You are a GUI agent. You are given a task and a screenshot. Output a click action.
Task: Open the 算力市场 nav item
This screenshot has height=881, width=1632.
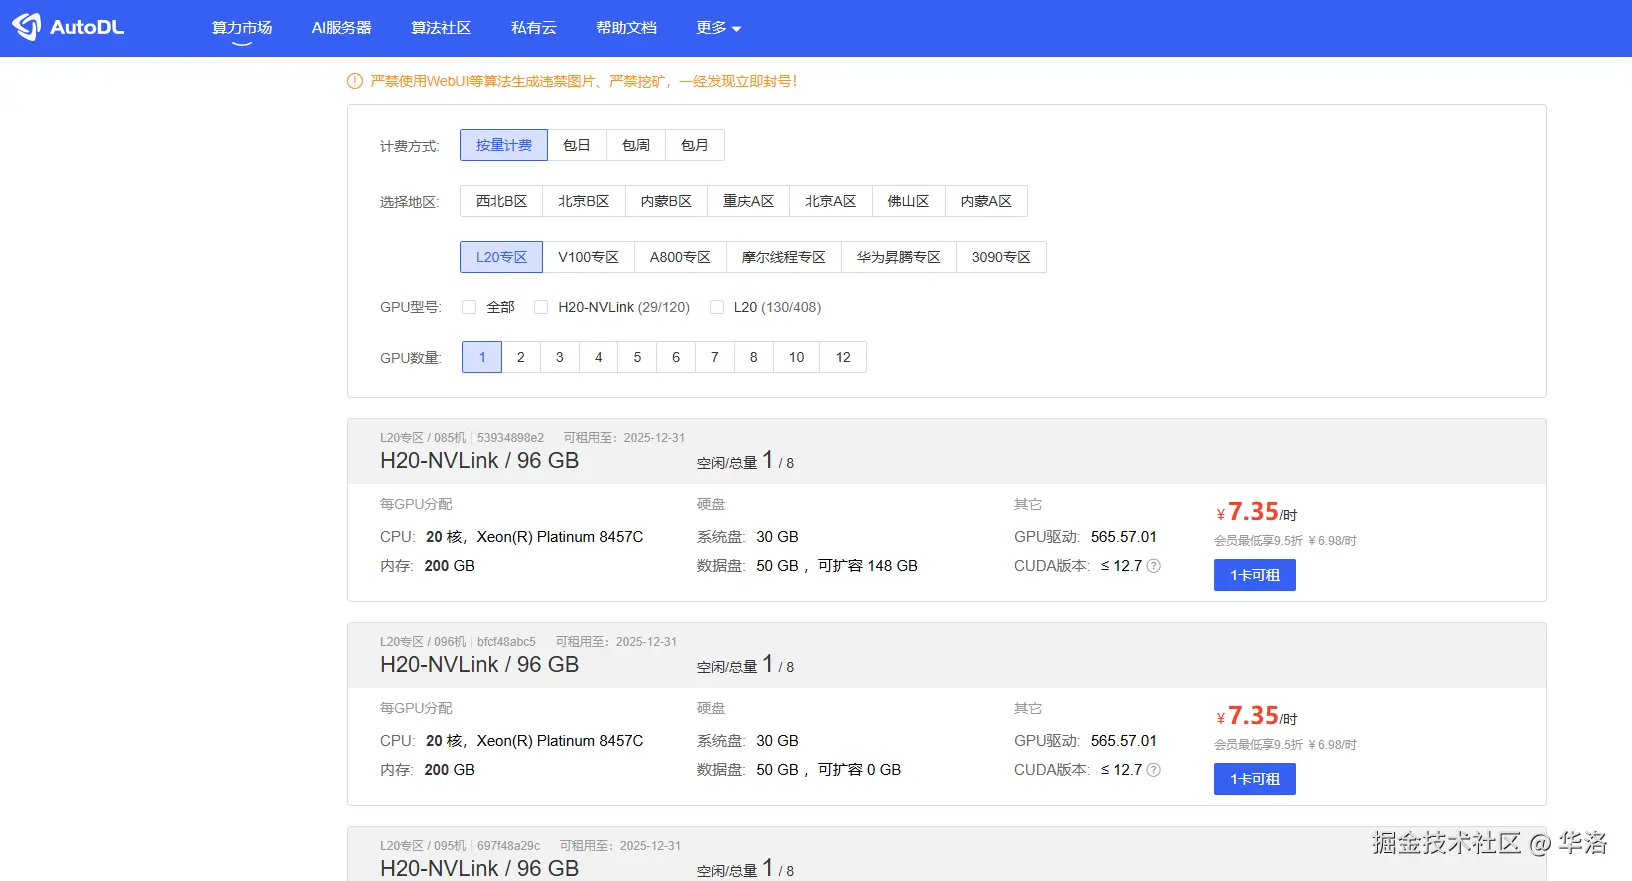(x=242, y=28)
